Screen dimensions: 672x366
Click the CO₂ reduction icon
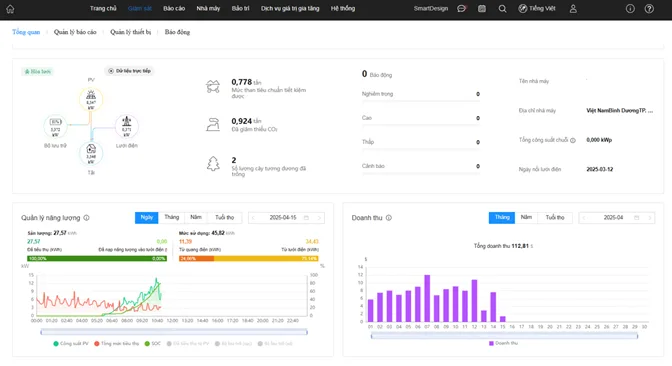tap(213, 124)
